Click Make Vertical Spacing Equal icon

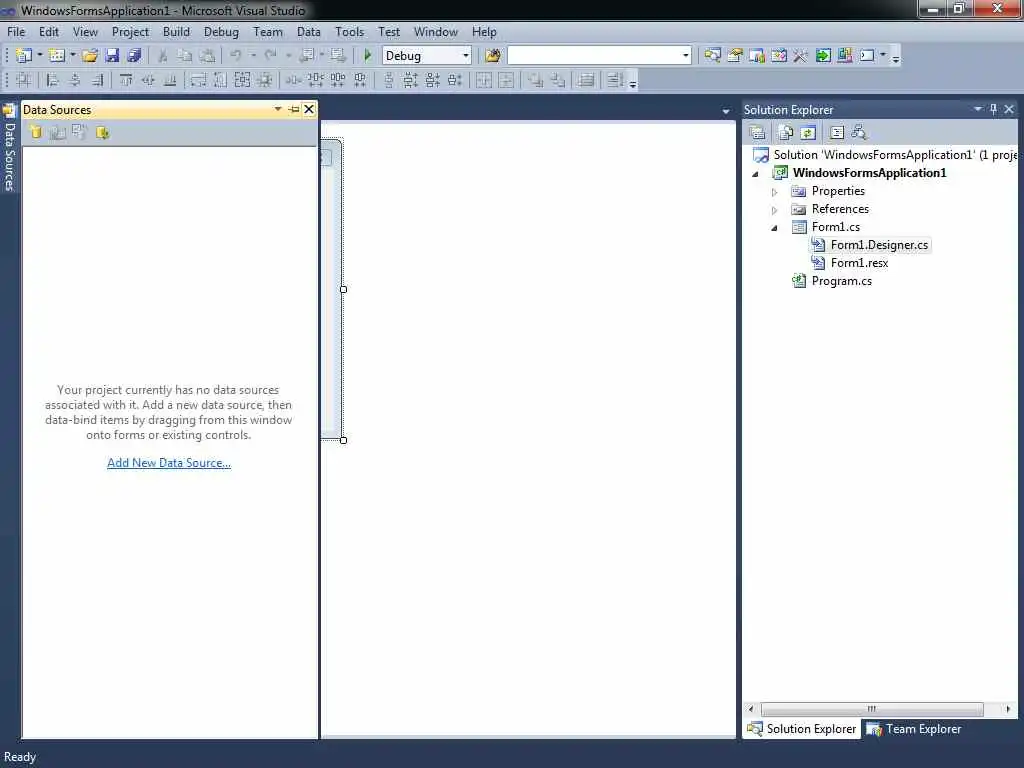click(x=389, y=80)
